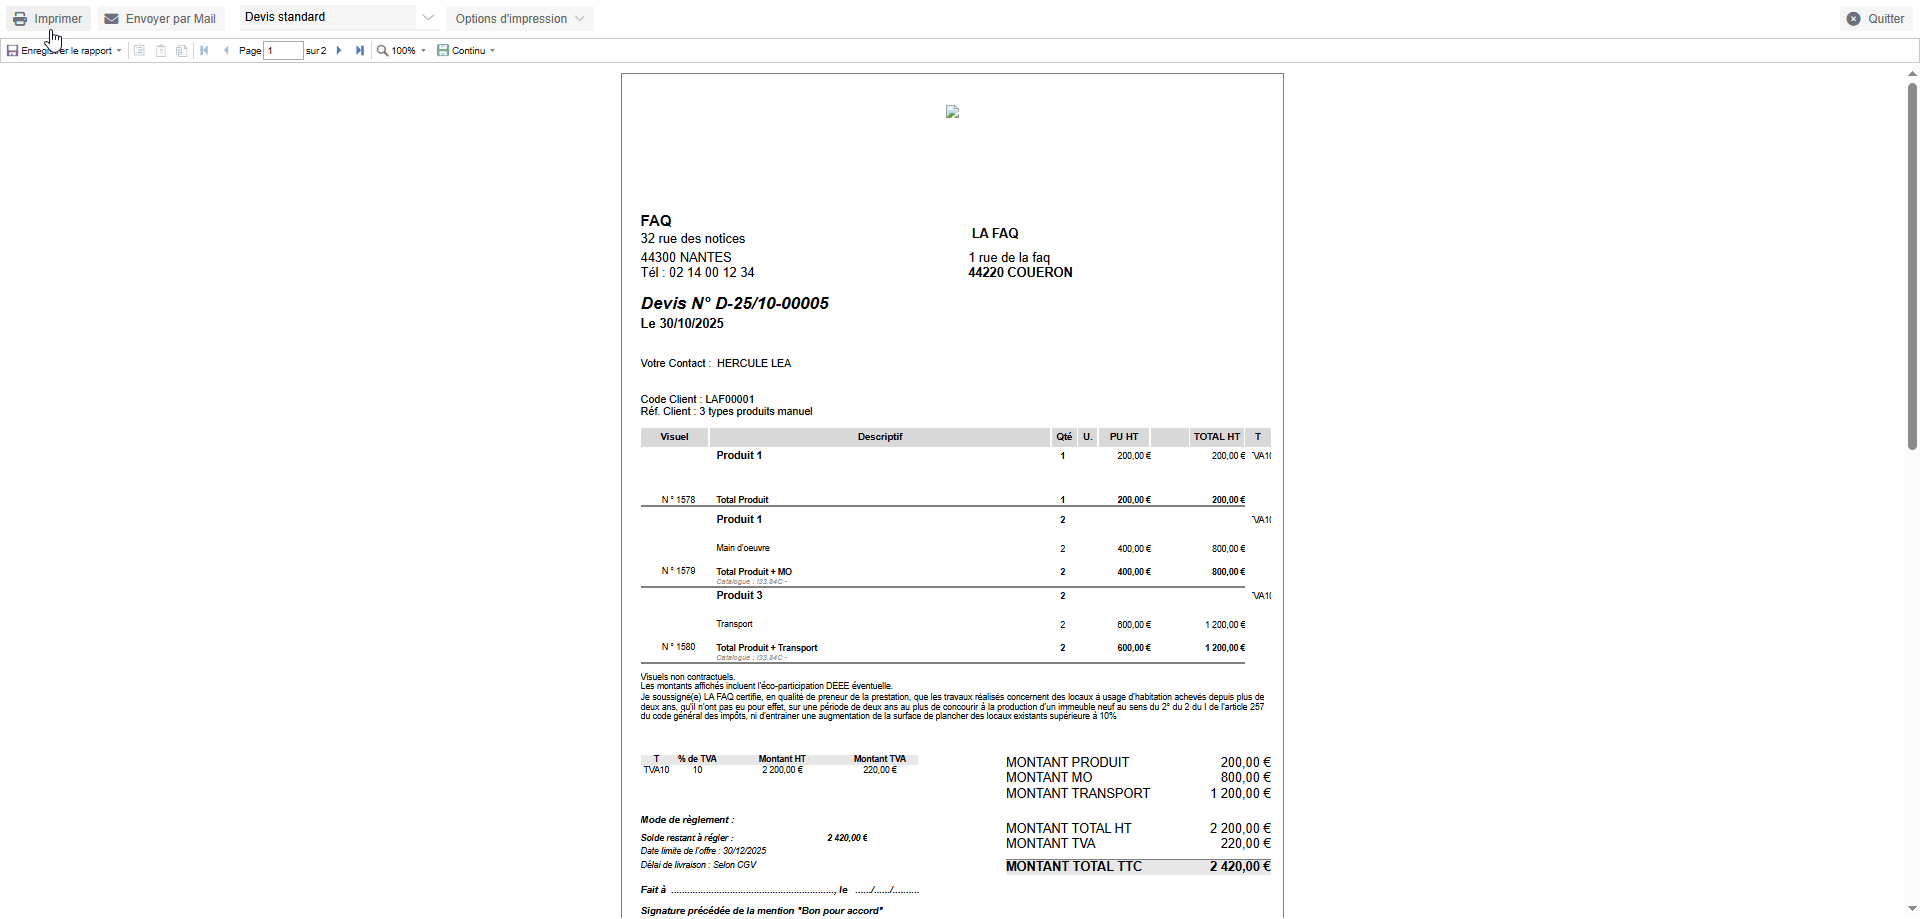The image size is (1920, 919).
Task: Go to the previous page
Action: tap(226, 51)
